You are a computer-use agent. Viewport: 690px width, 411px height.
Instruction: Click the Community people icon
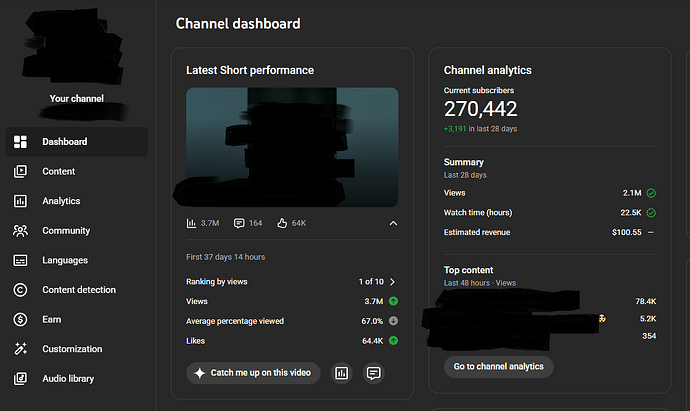[x=20, y=231]
